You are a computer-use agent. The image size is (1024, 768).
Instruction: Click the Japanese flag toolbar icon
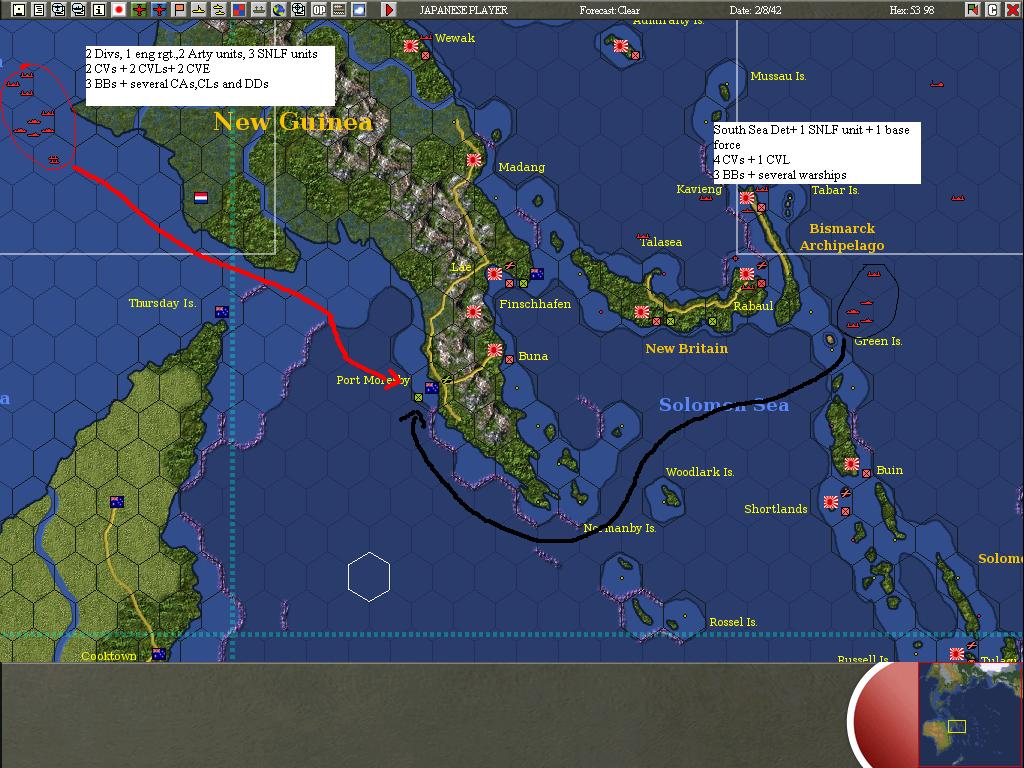(119, 10)
